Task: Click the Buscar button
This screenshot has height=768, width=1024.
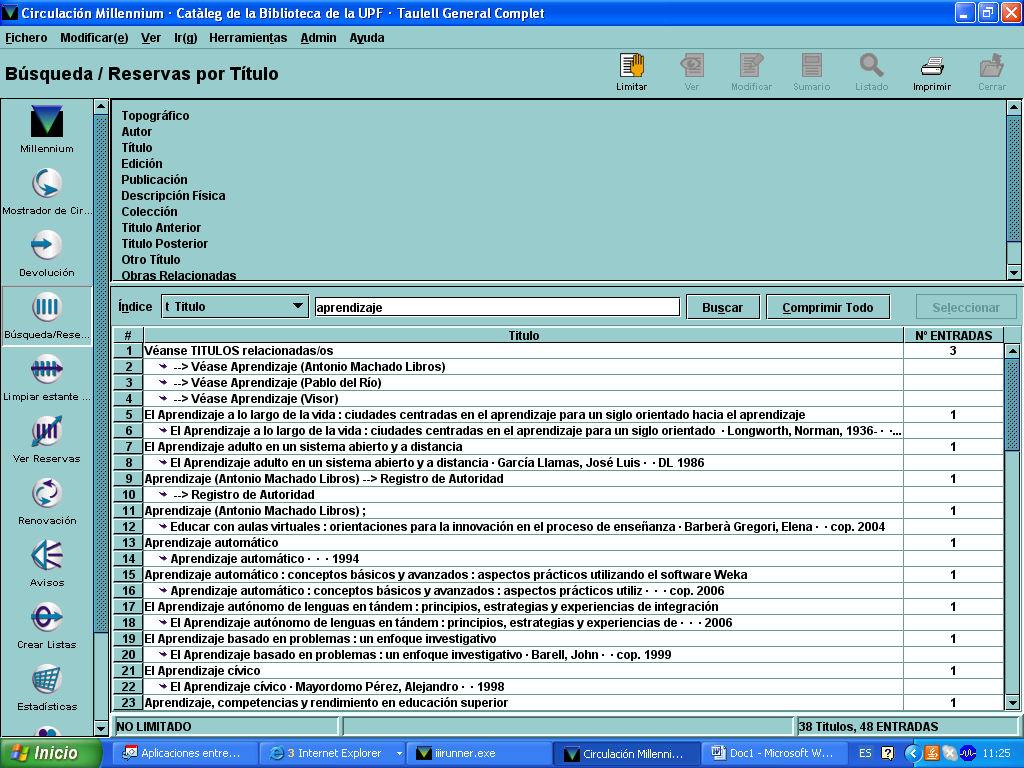Action: coord(722,307)
